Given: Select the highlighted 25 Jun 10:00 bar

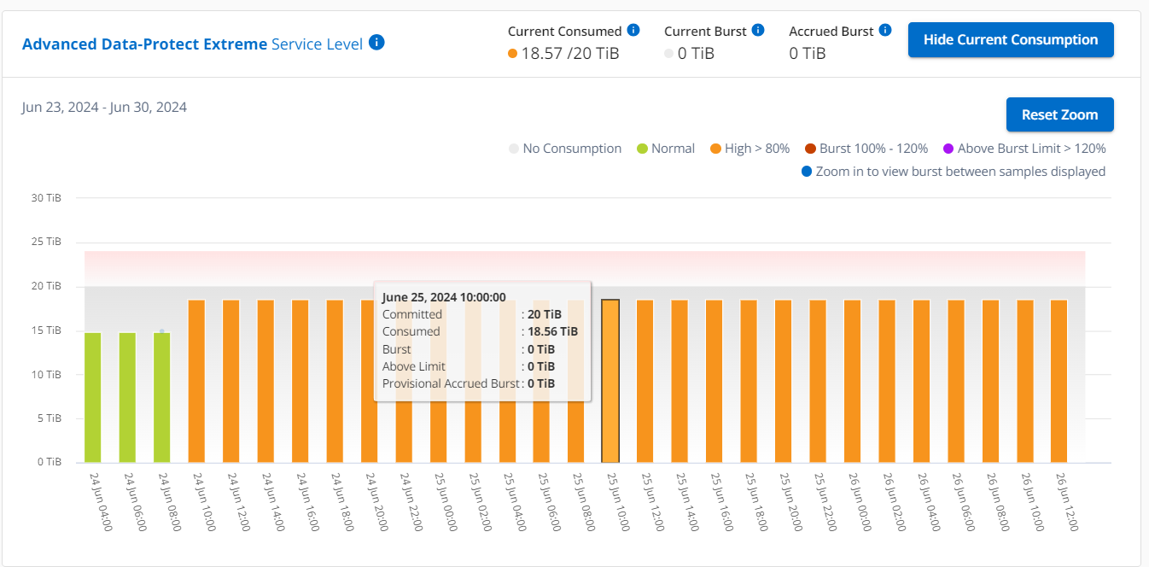Looking at the screenshot, I should point(610,380).
